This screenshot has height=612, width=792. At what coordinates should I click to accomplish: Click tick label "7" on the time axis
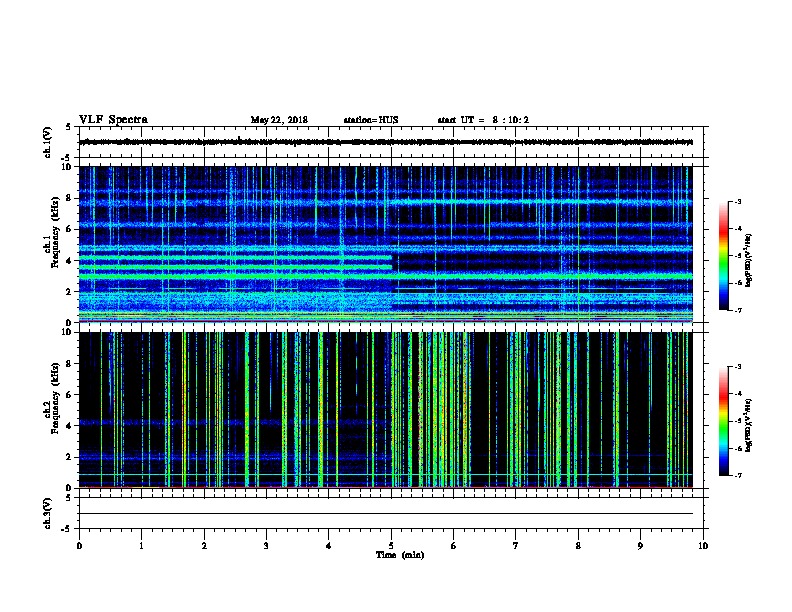tap(516, 546)
